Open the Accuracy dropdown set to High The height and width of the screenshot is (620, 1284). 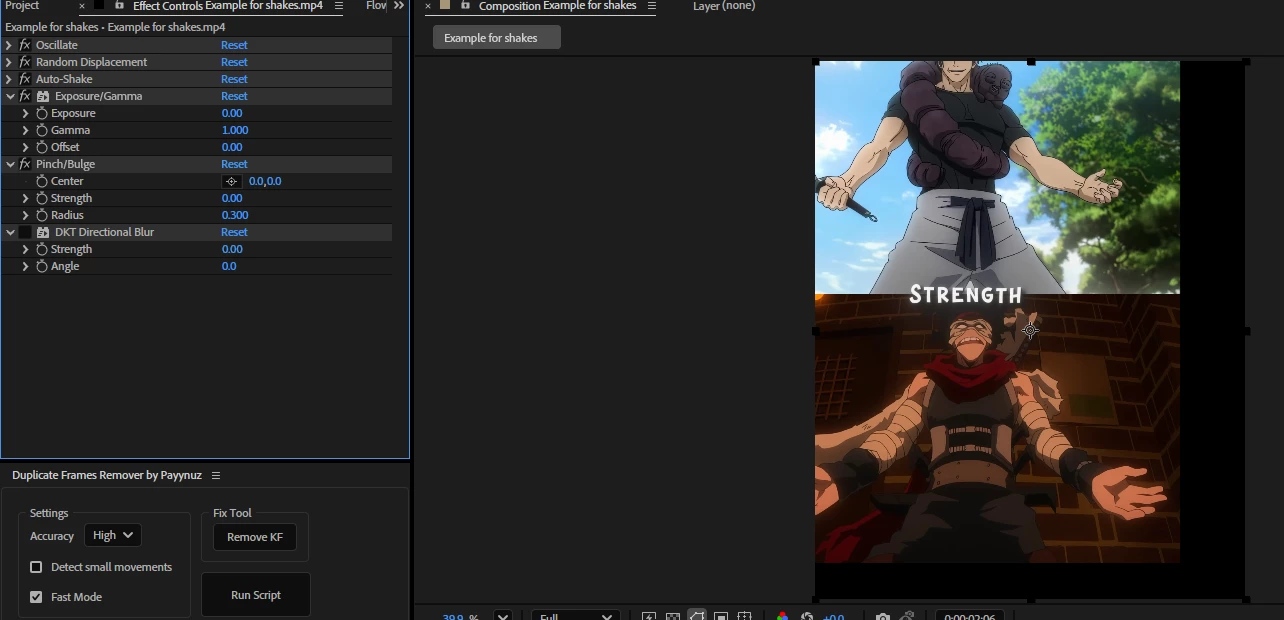pos(112,535)
